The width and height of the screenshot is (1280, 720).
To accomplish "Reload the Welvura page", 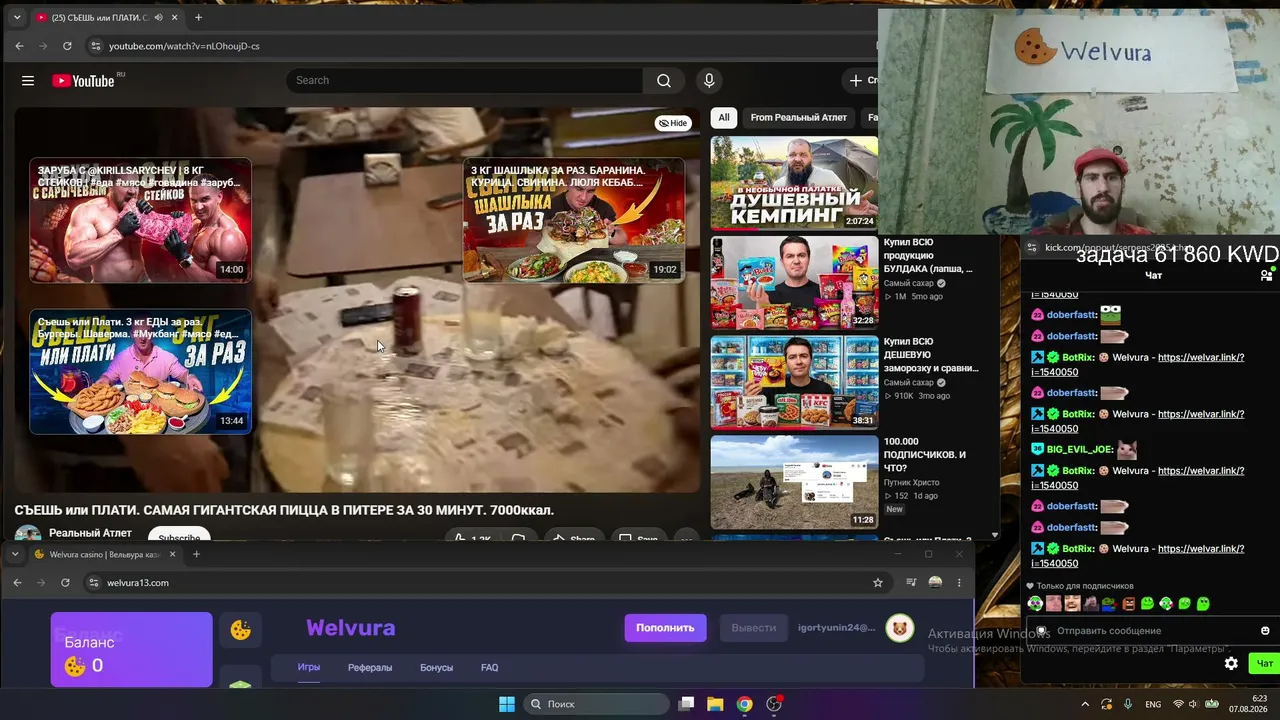I will 65,583.
